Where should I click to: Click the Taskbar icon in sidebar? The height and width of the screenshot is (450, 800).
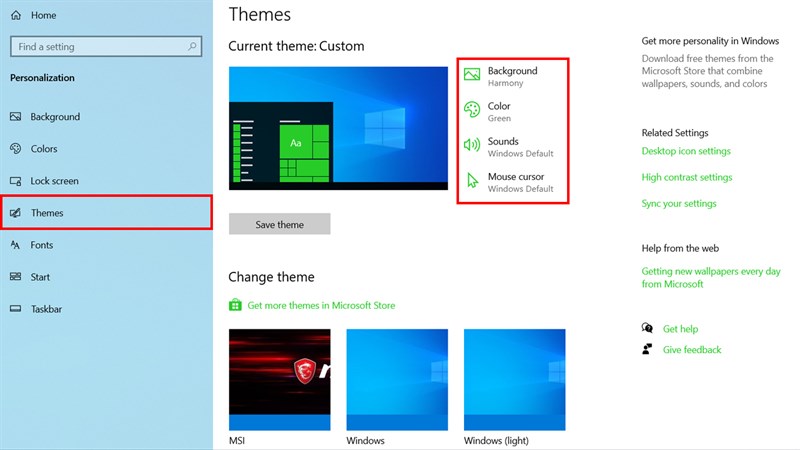16,309
